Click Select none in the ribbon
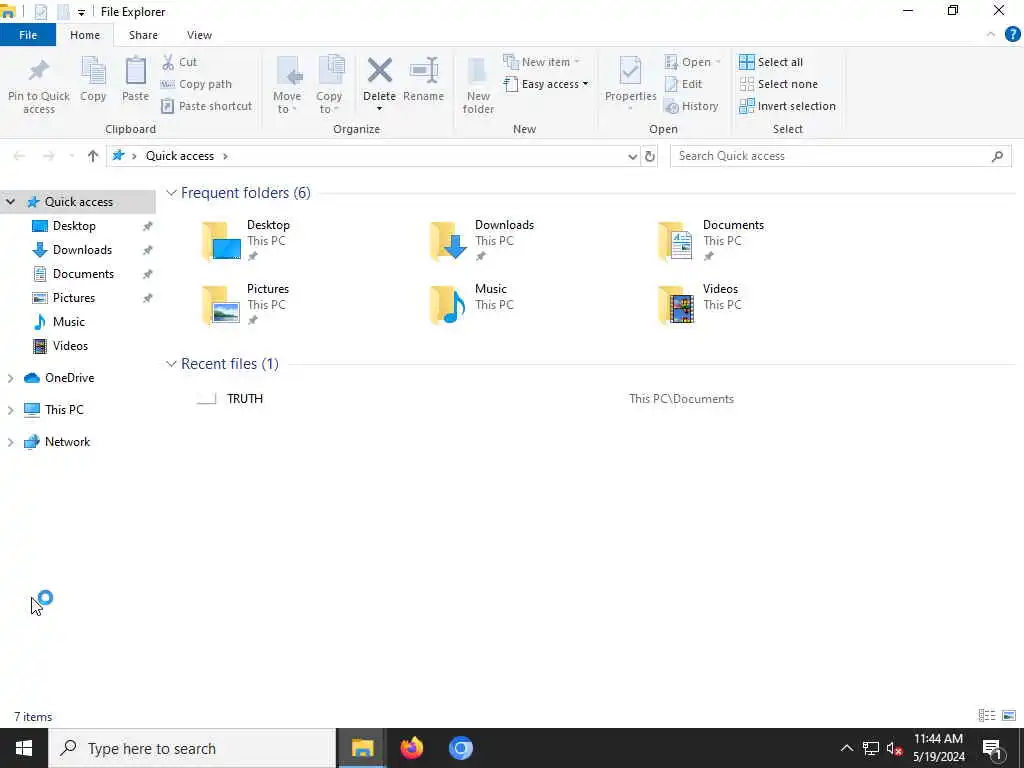This screenshot has width=1024, height=768. click(x=778, y=84)
